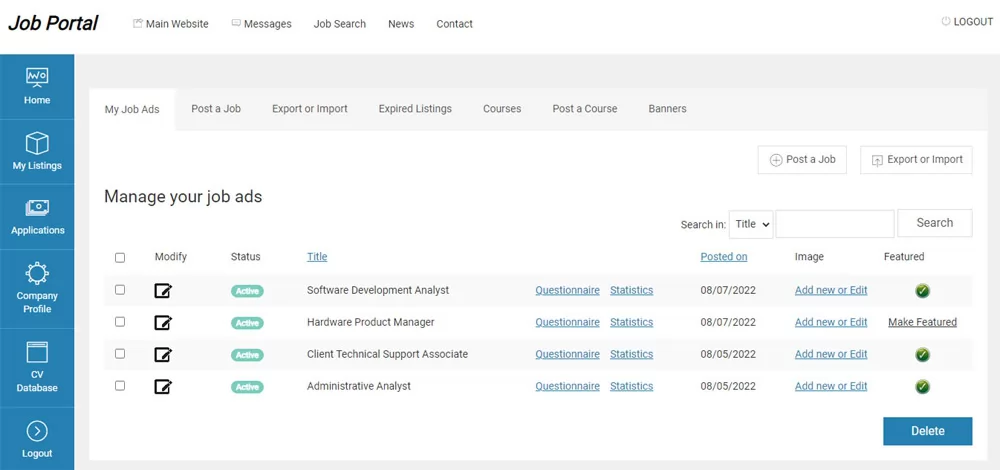Click the Post a Job button with plus
The image size is (1000, 470).
click(802, 159)
